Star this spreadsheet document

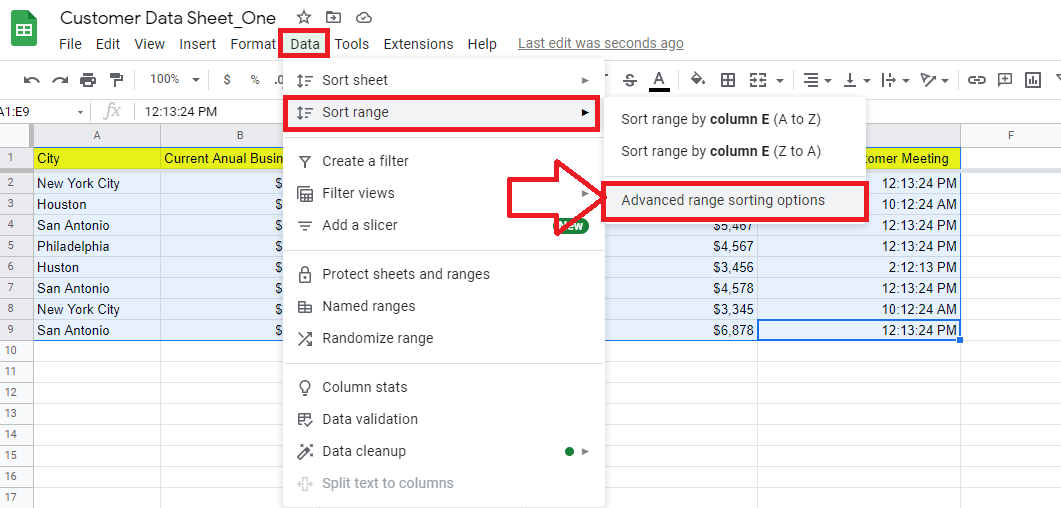(304, 18)
